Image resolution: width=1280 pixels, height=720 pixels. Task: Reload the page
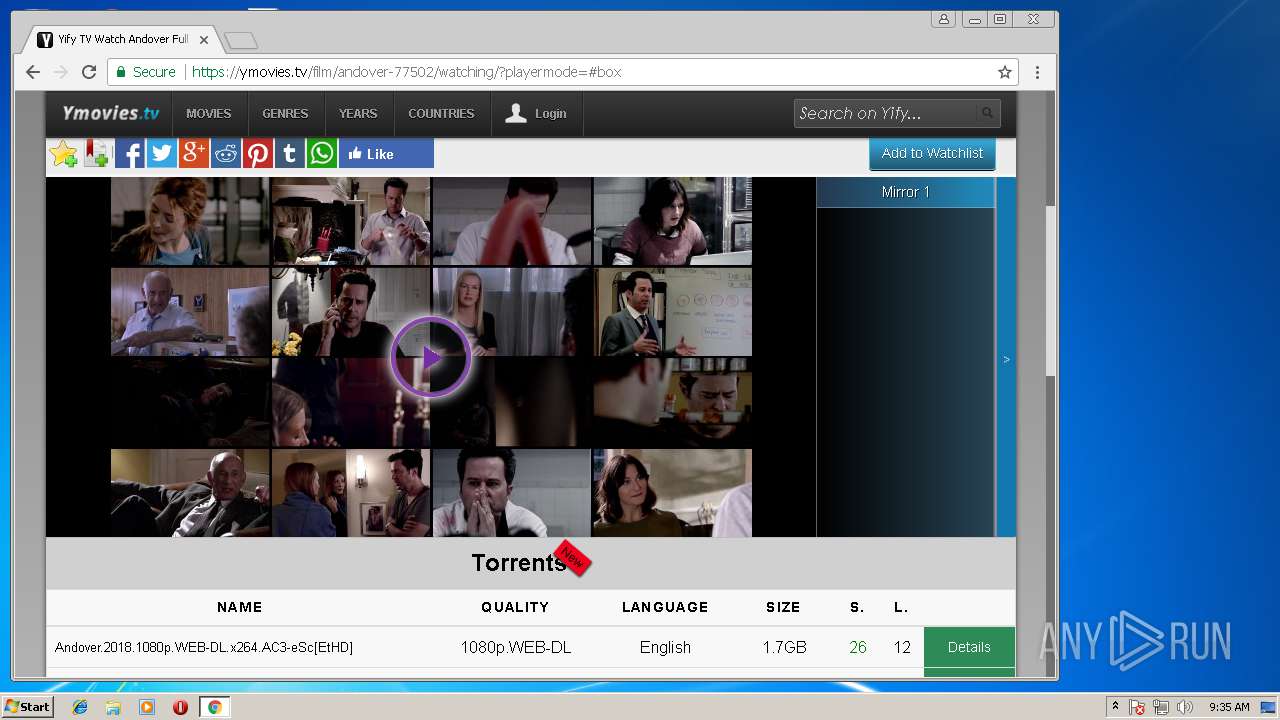pos(89,72)
